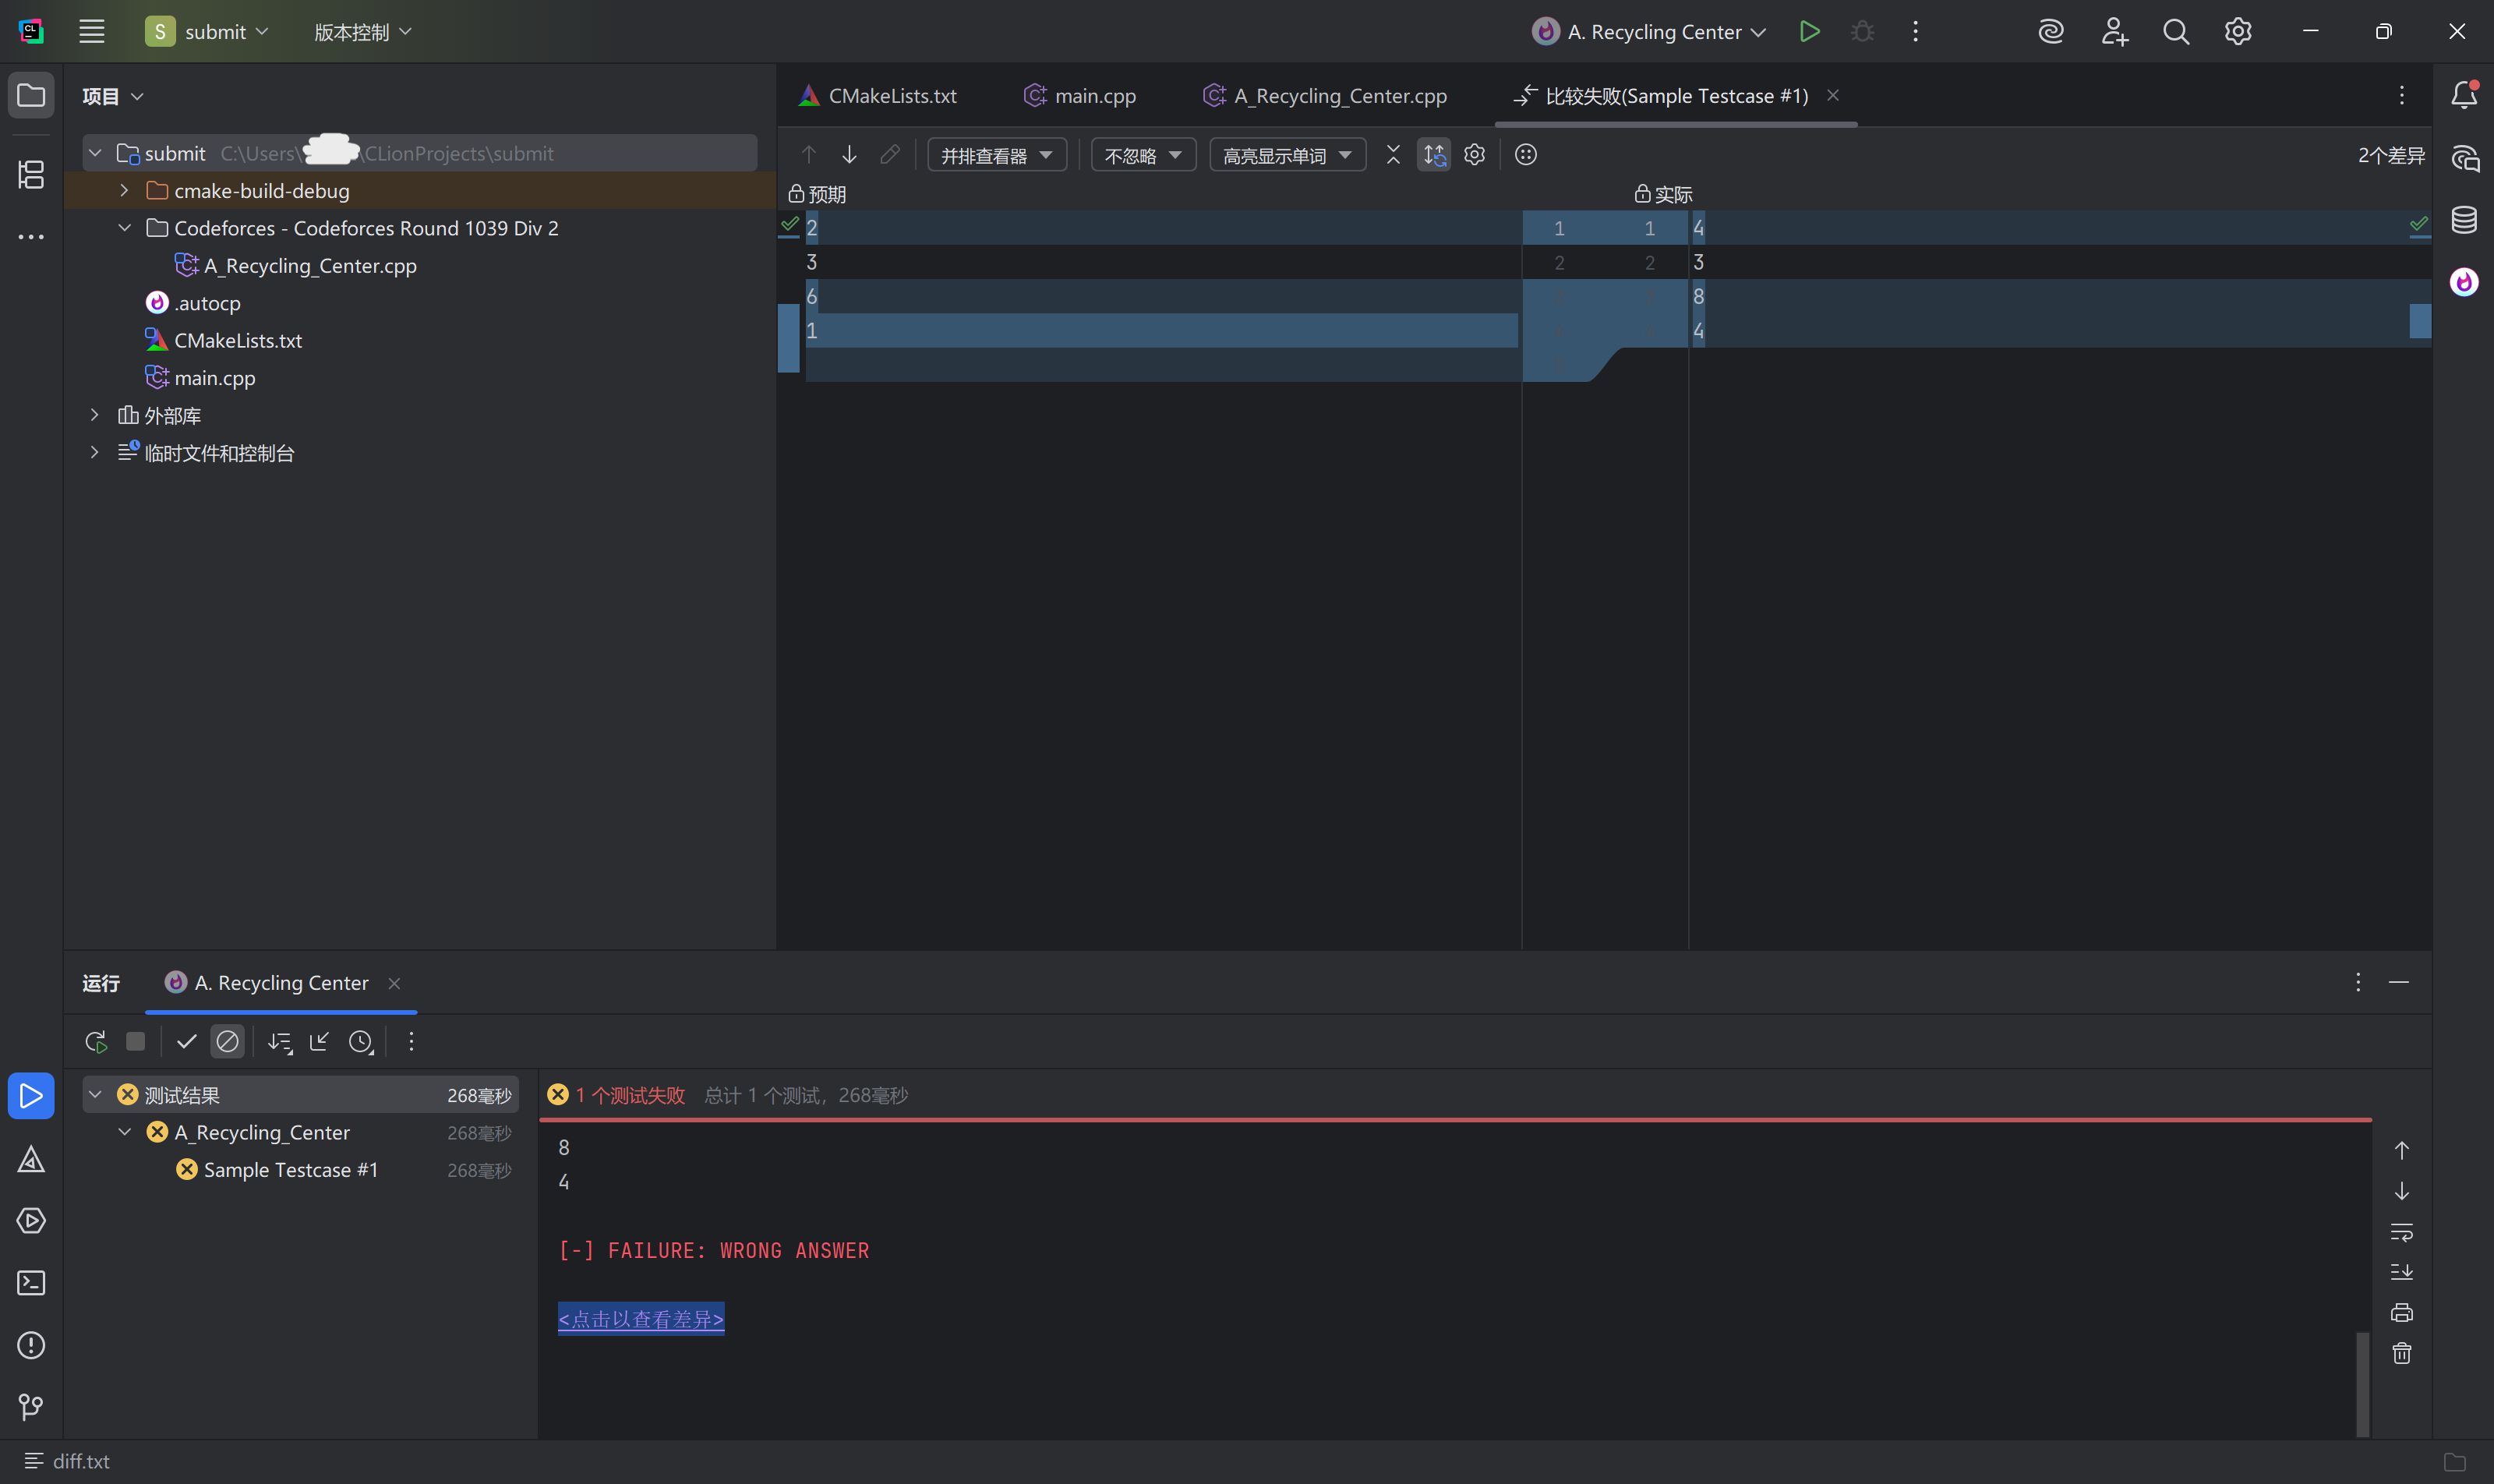This screenshot has height=1484, width=2494.
Task: Click the green Run button in title bar
Action: (1809, 31)
